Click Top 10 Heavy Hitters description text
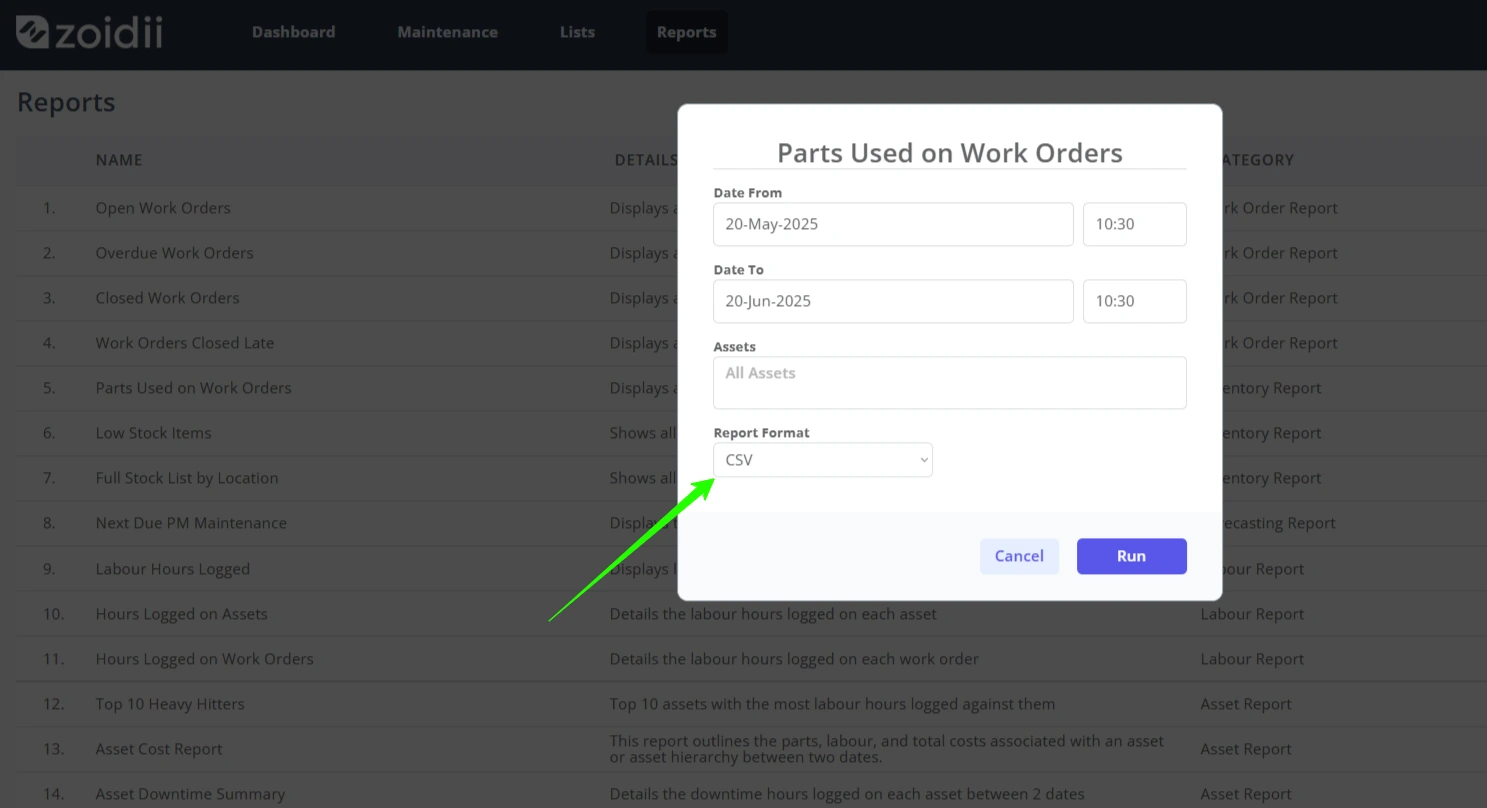Screen dimensions: 1487x808 coord(832,704)
